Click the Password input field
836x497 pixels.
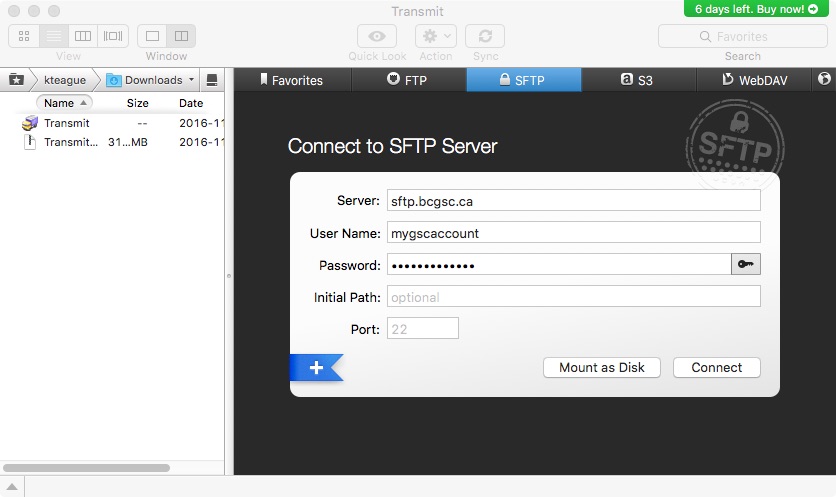pyautogui.click(x=559, y=264)
